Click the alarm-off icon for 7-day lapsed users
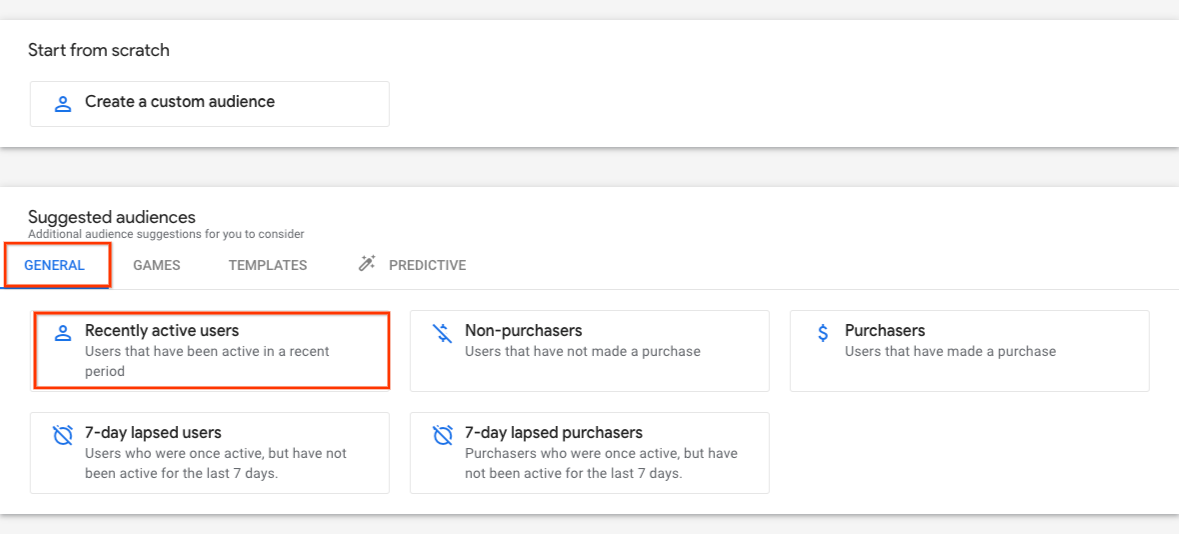The width and height of the screenshot is (1179, 534). pyautogui.click(x=63, y=435)
